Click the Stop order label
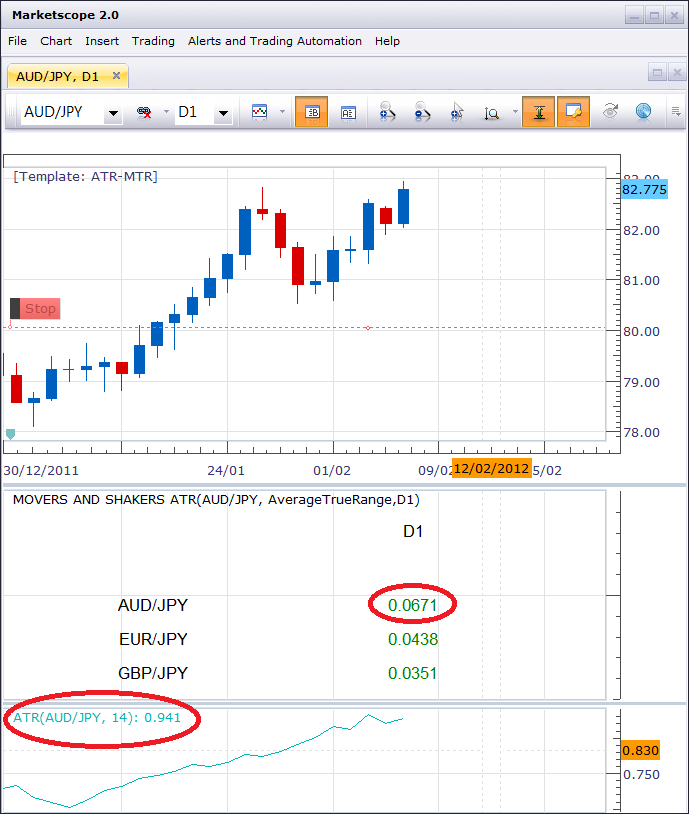Screen dimensions: 689x814 point(35,308)
